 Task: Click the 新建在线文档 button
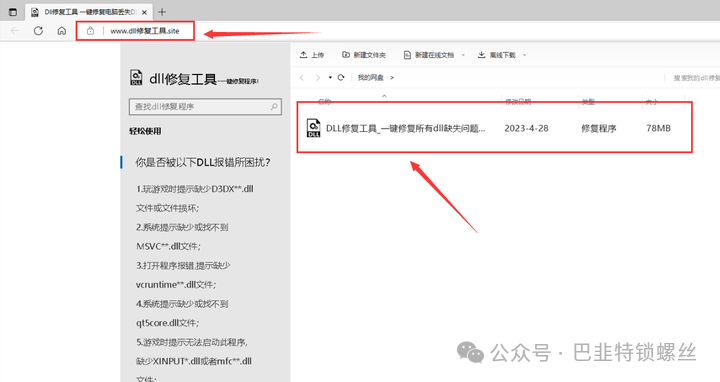point(428,55)
